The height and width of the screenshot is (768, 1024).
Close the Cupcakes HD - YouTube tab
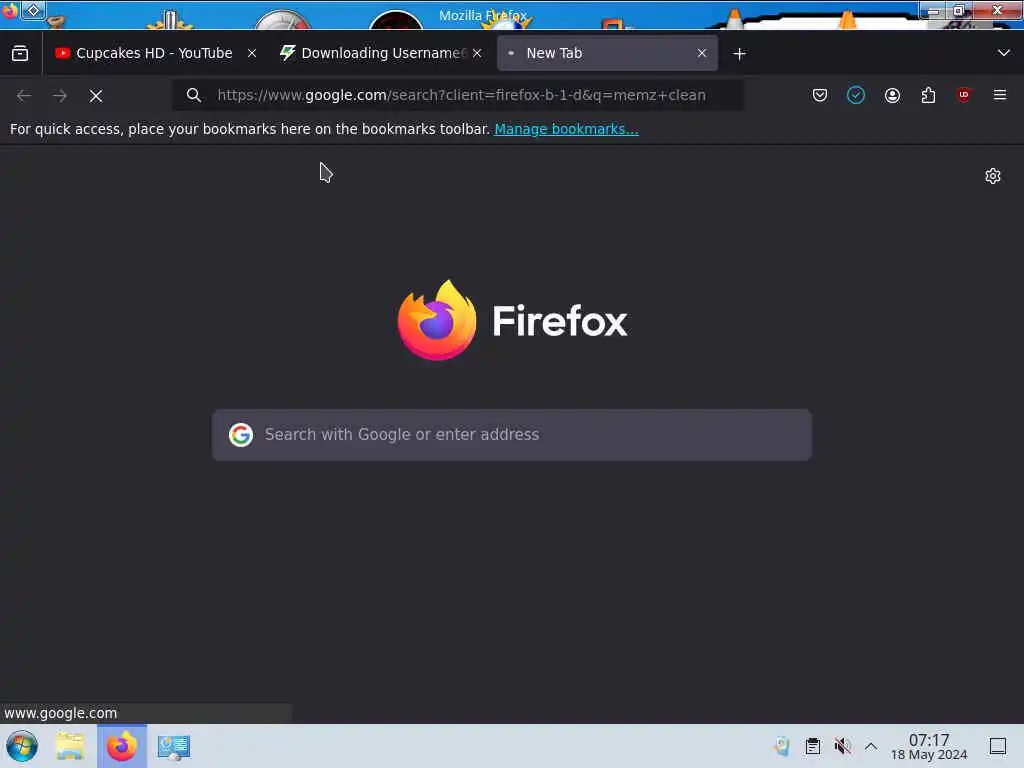coord(252,54)
